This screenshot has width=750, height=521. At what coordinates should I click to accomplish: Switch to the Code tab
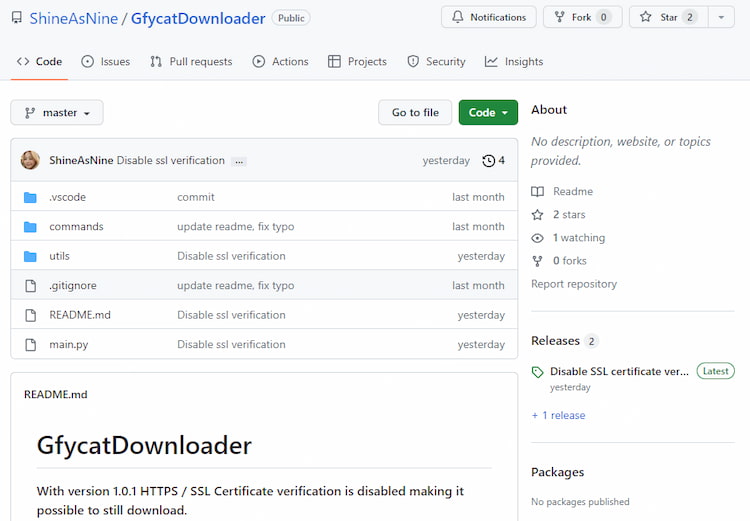pyautogui.click(x=39, y=62)
